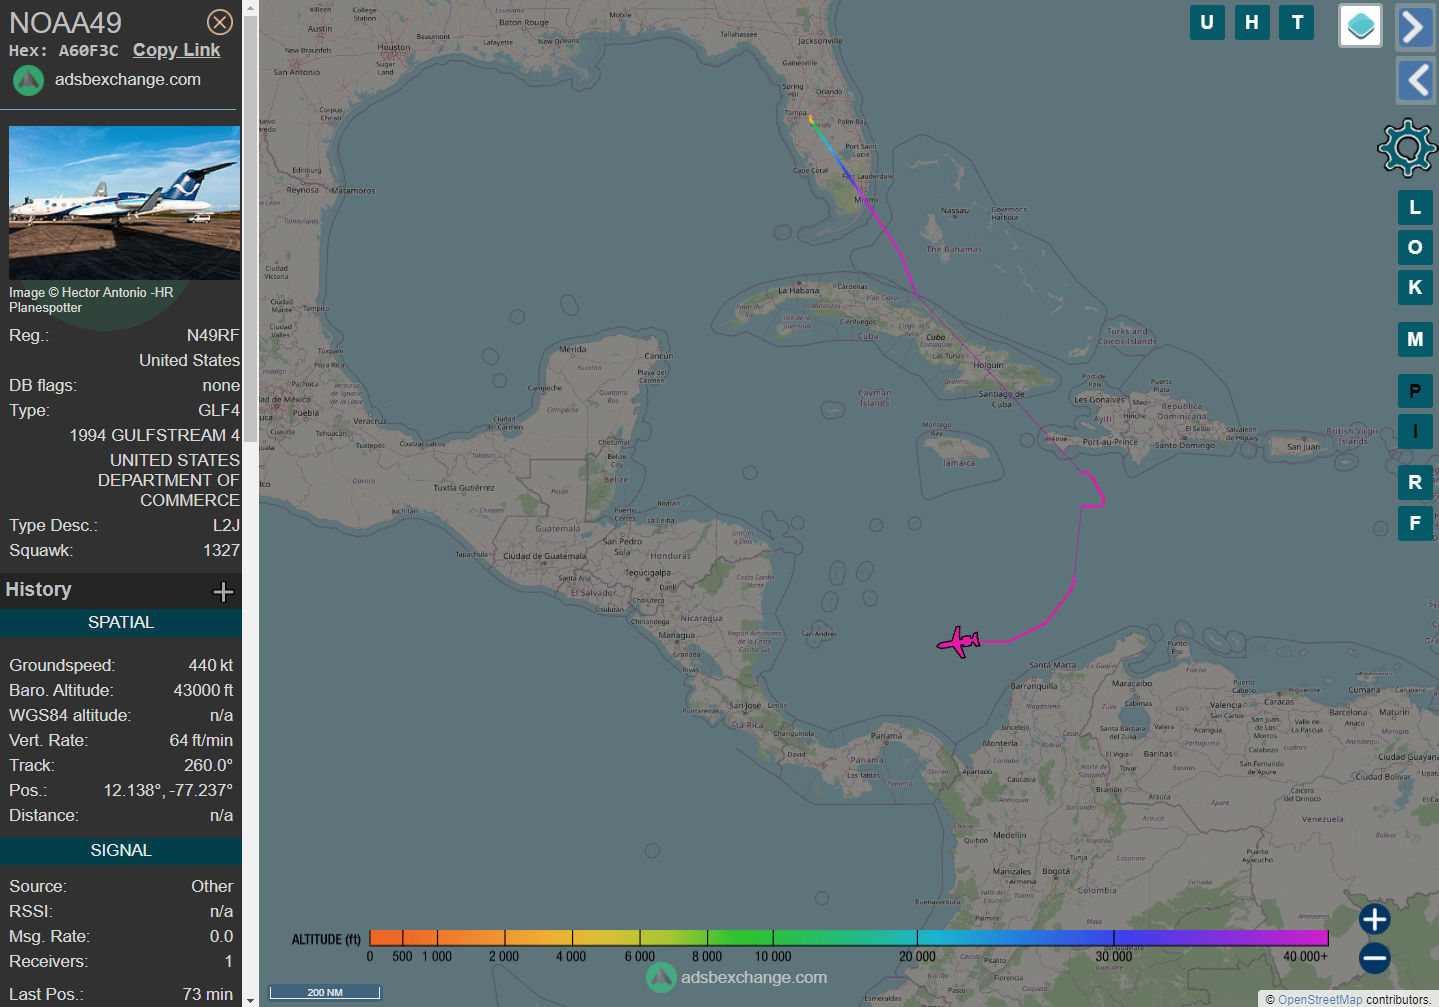Click the 200 NM scale bar
1439x1007 pixels.
coord(325,992)
